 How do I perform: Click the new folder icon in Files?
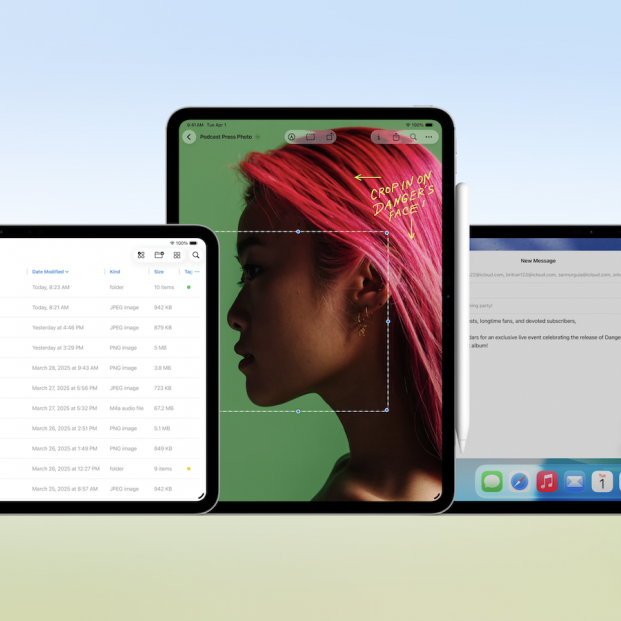(x=159, y=255)
